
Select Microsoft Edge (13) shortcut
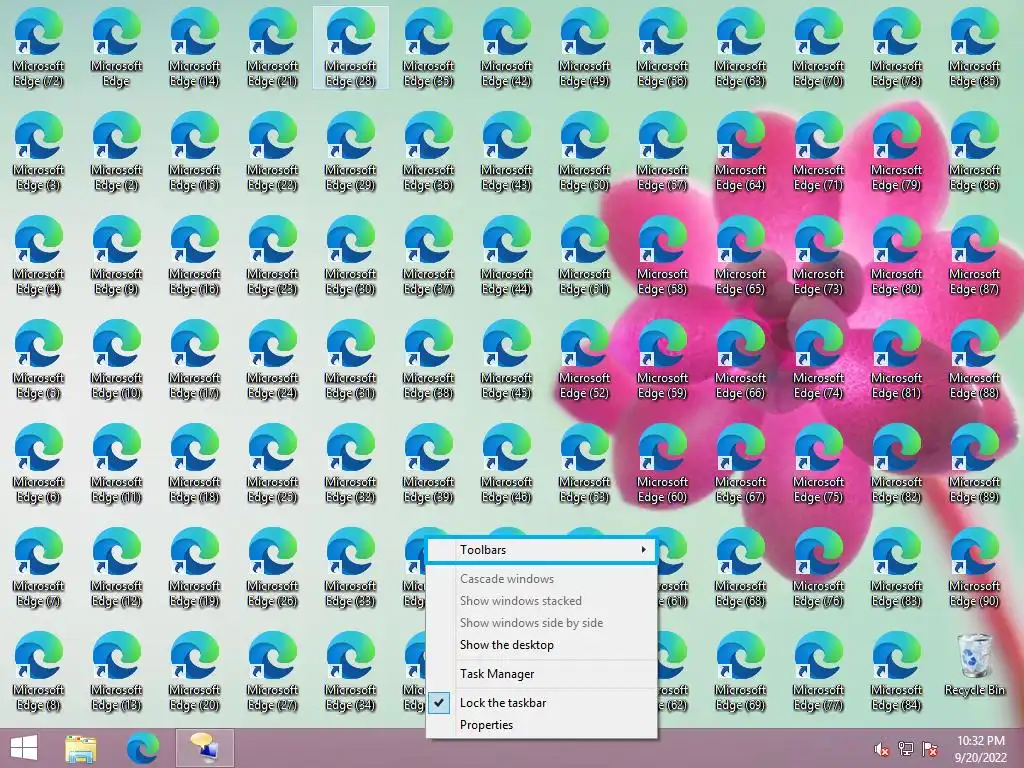coord(116,670)
